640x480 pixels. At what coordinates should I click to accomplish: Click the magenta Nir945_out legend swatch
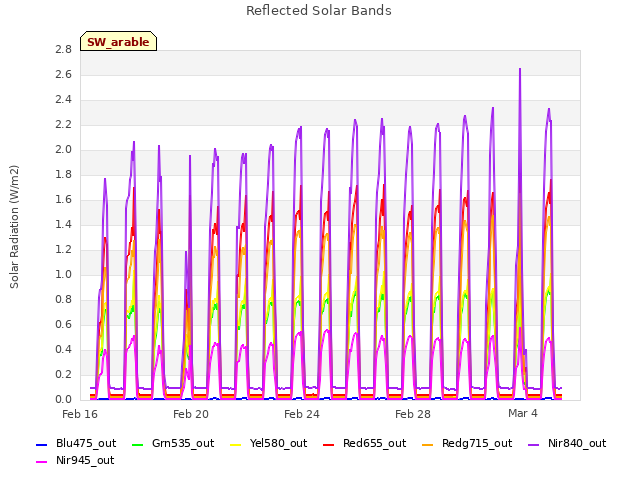click(x=42, y=462)
